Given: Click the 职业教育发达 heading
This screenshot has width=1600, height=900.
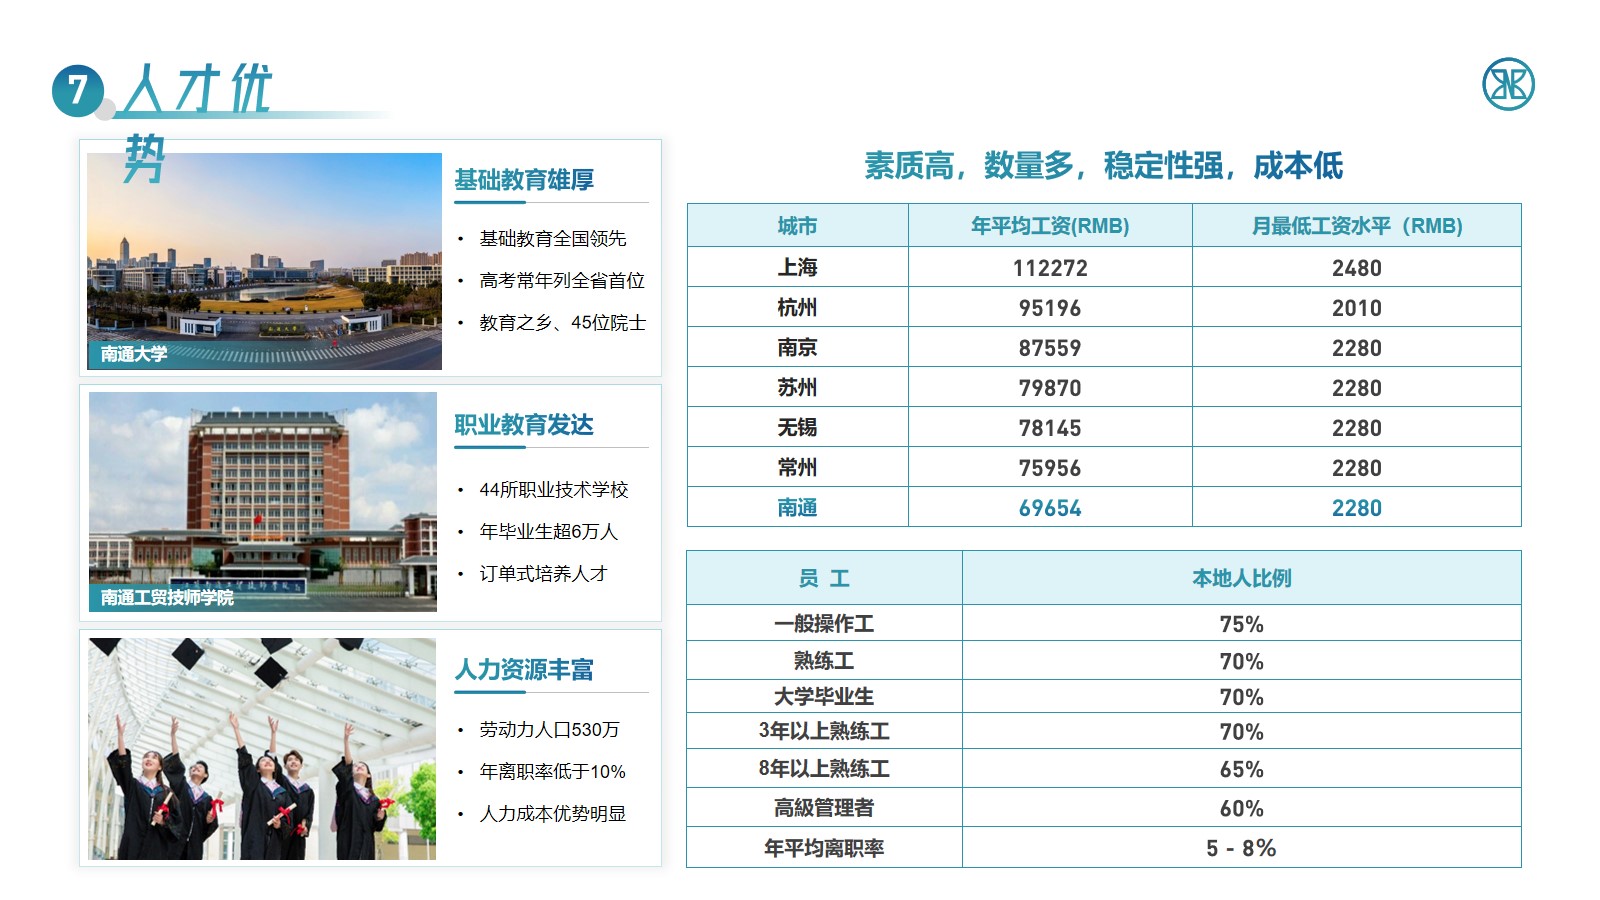Looking at the screenshot, I should pos(524,425).
